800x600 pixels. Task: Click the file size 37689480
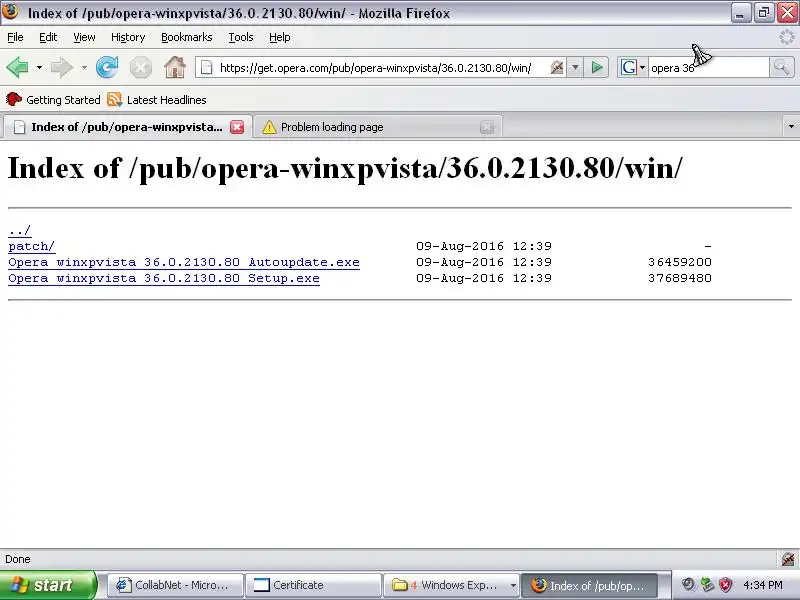680,278
